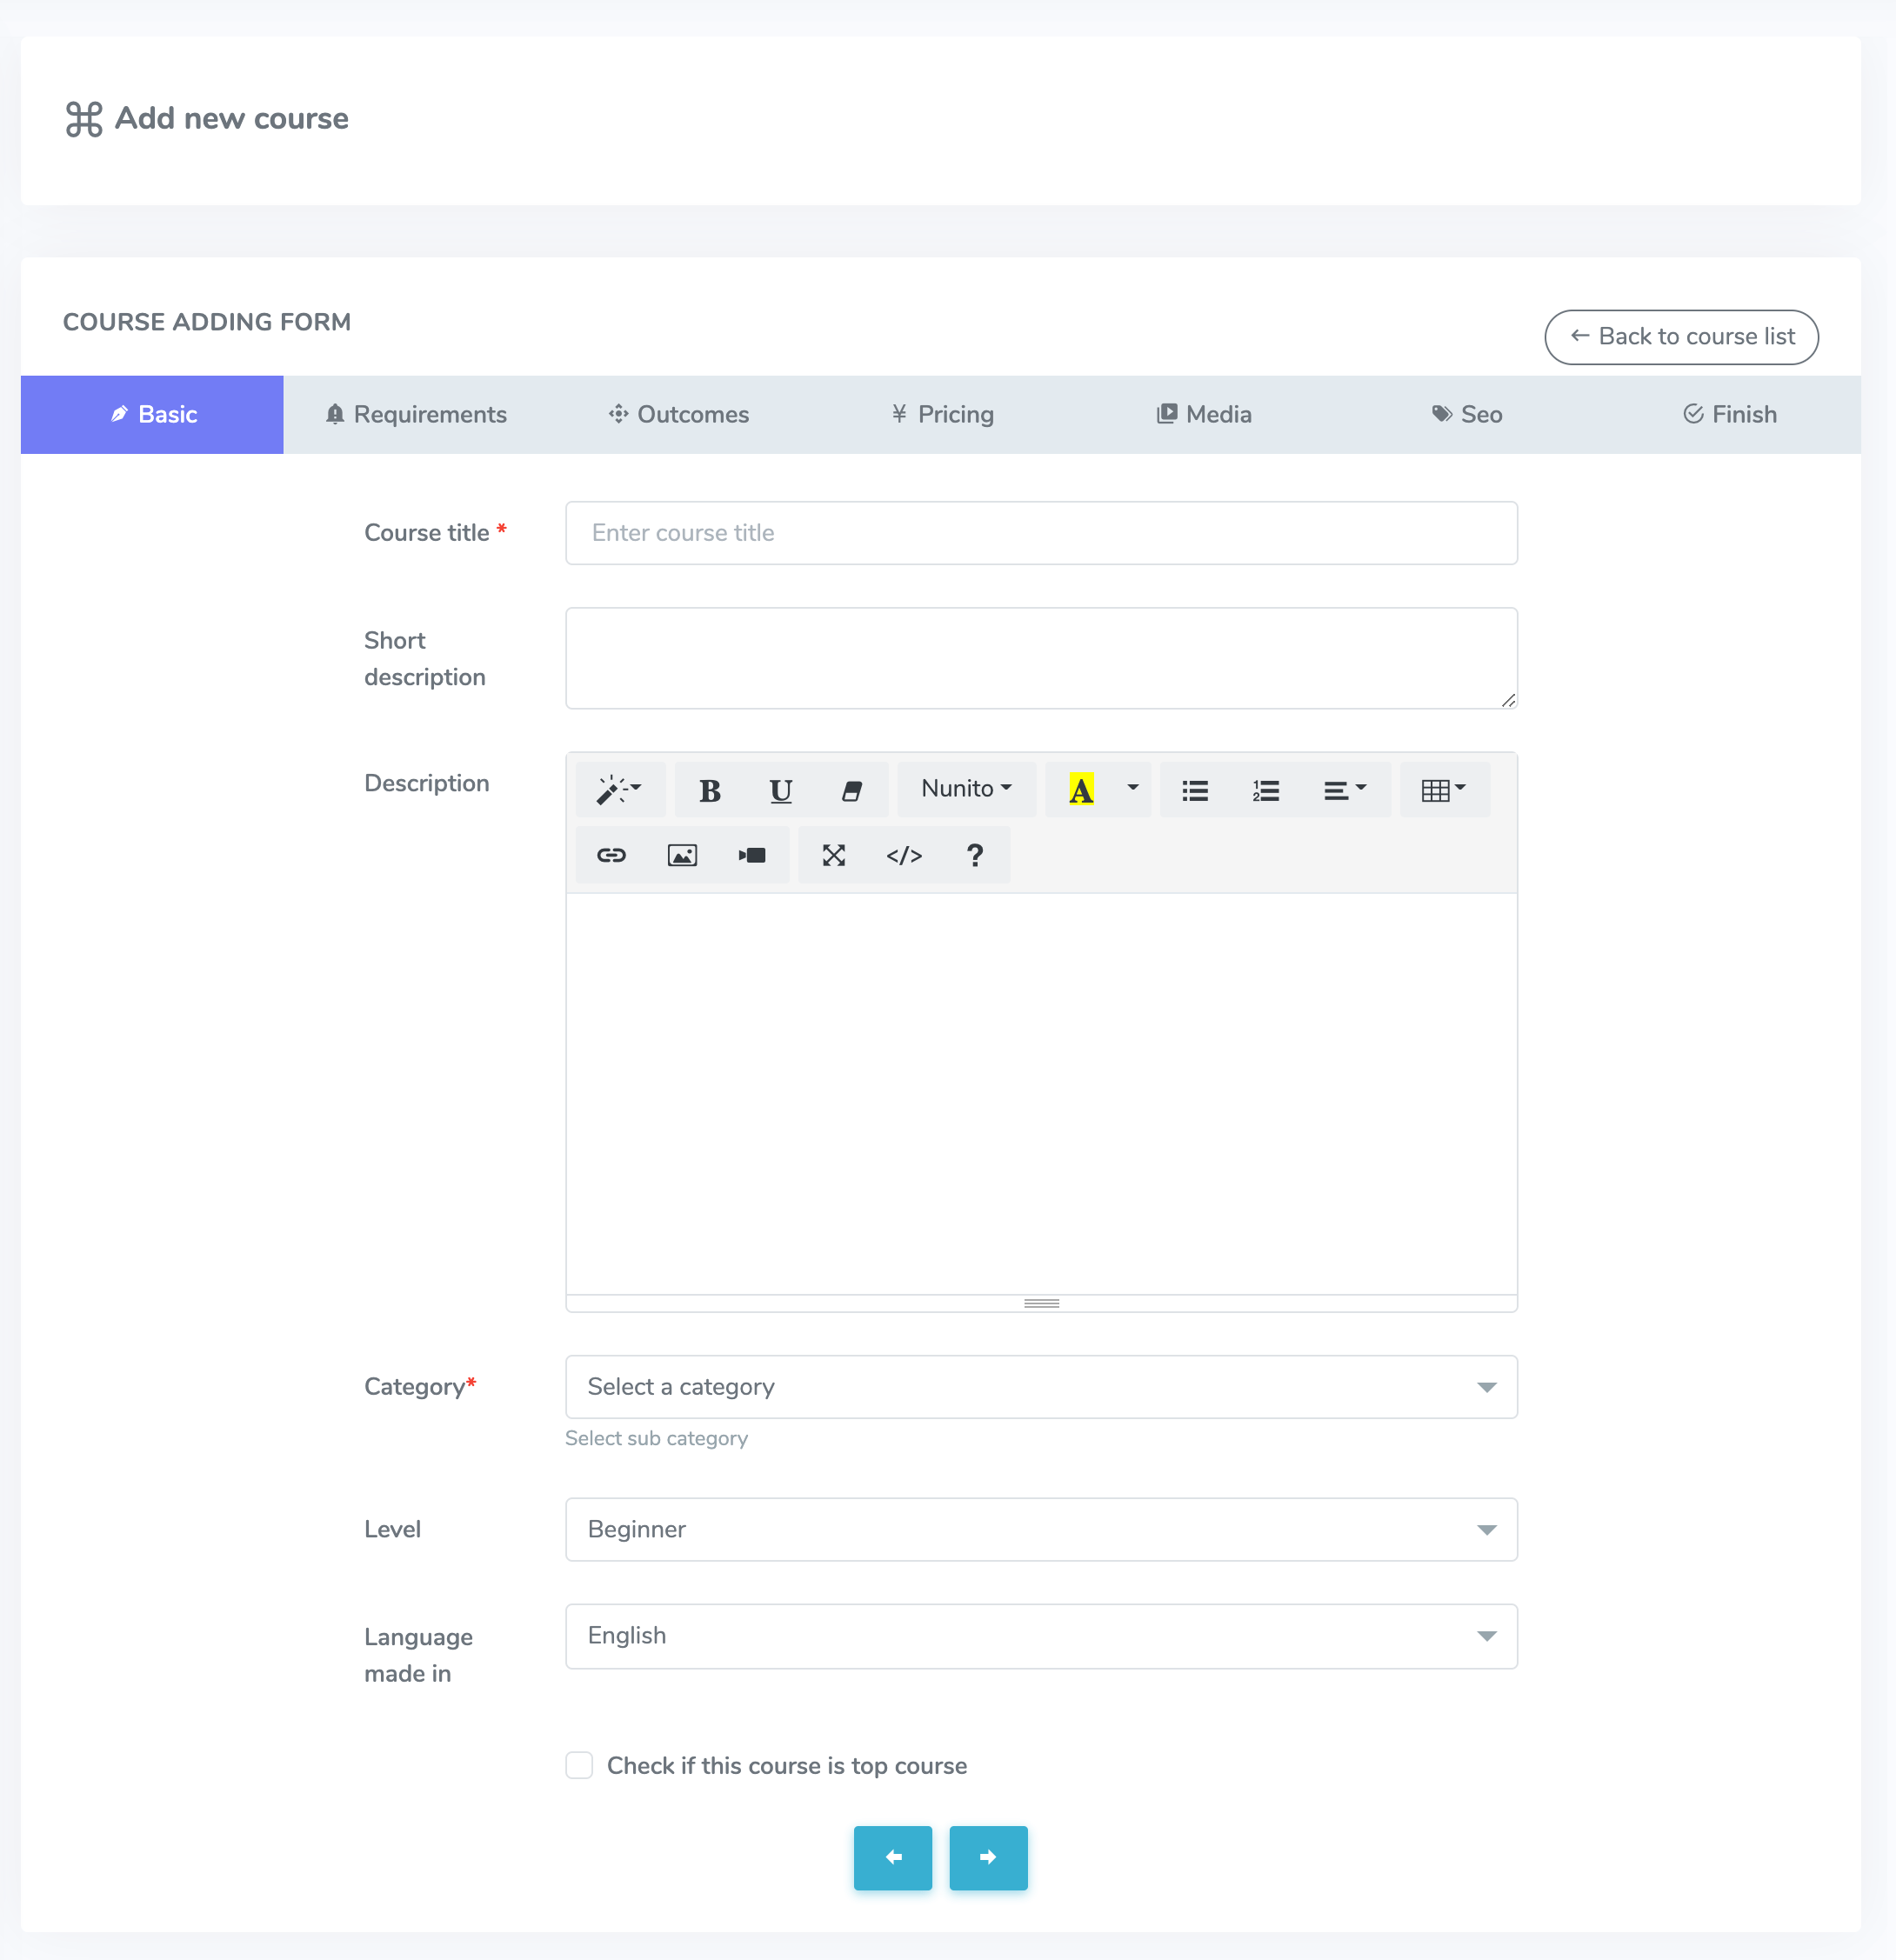This screenshot has width=1896, height=1960.
Task: Insert an unordered bullet list
Action: pos(1195,790)
